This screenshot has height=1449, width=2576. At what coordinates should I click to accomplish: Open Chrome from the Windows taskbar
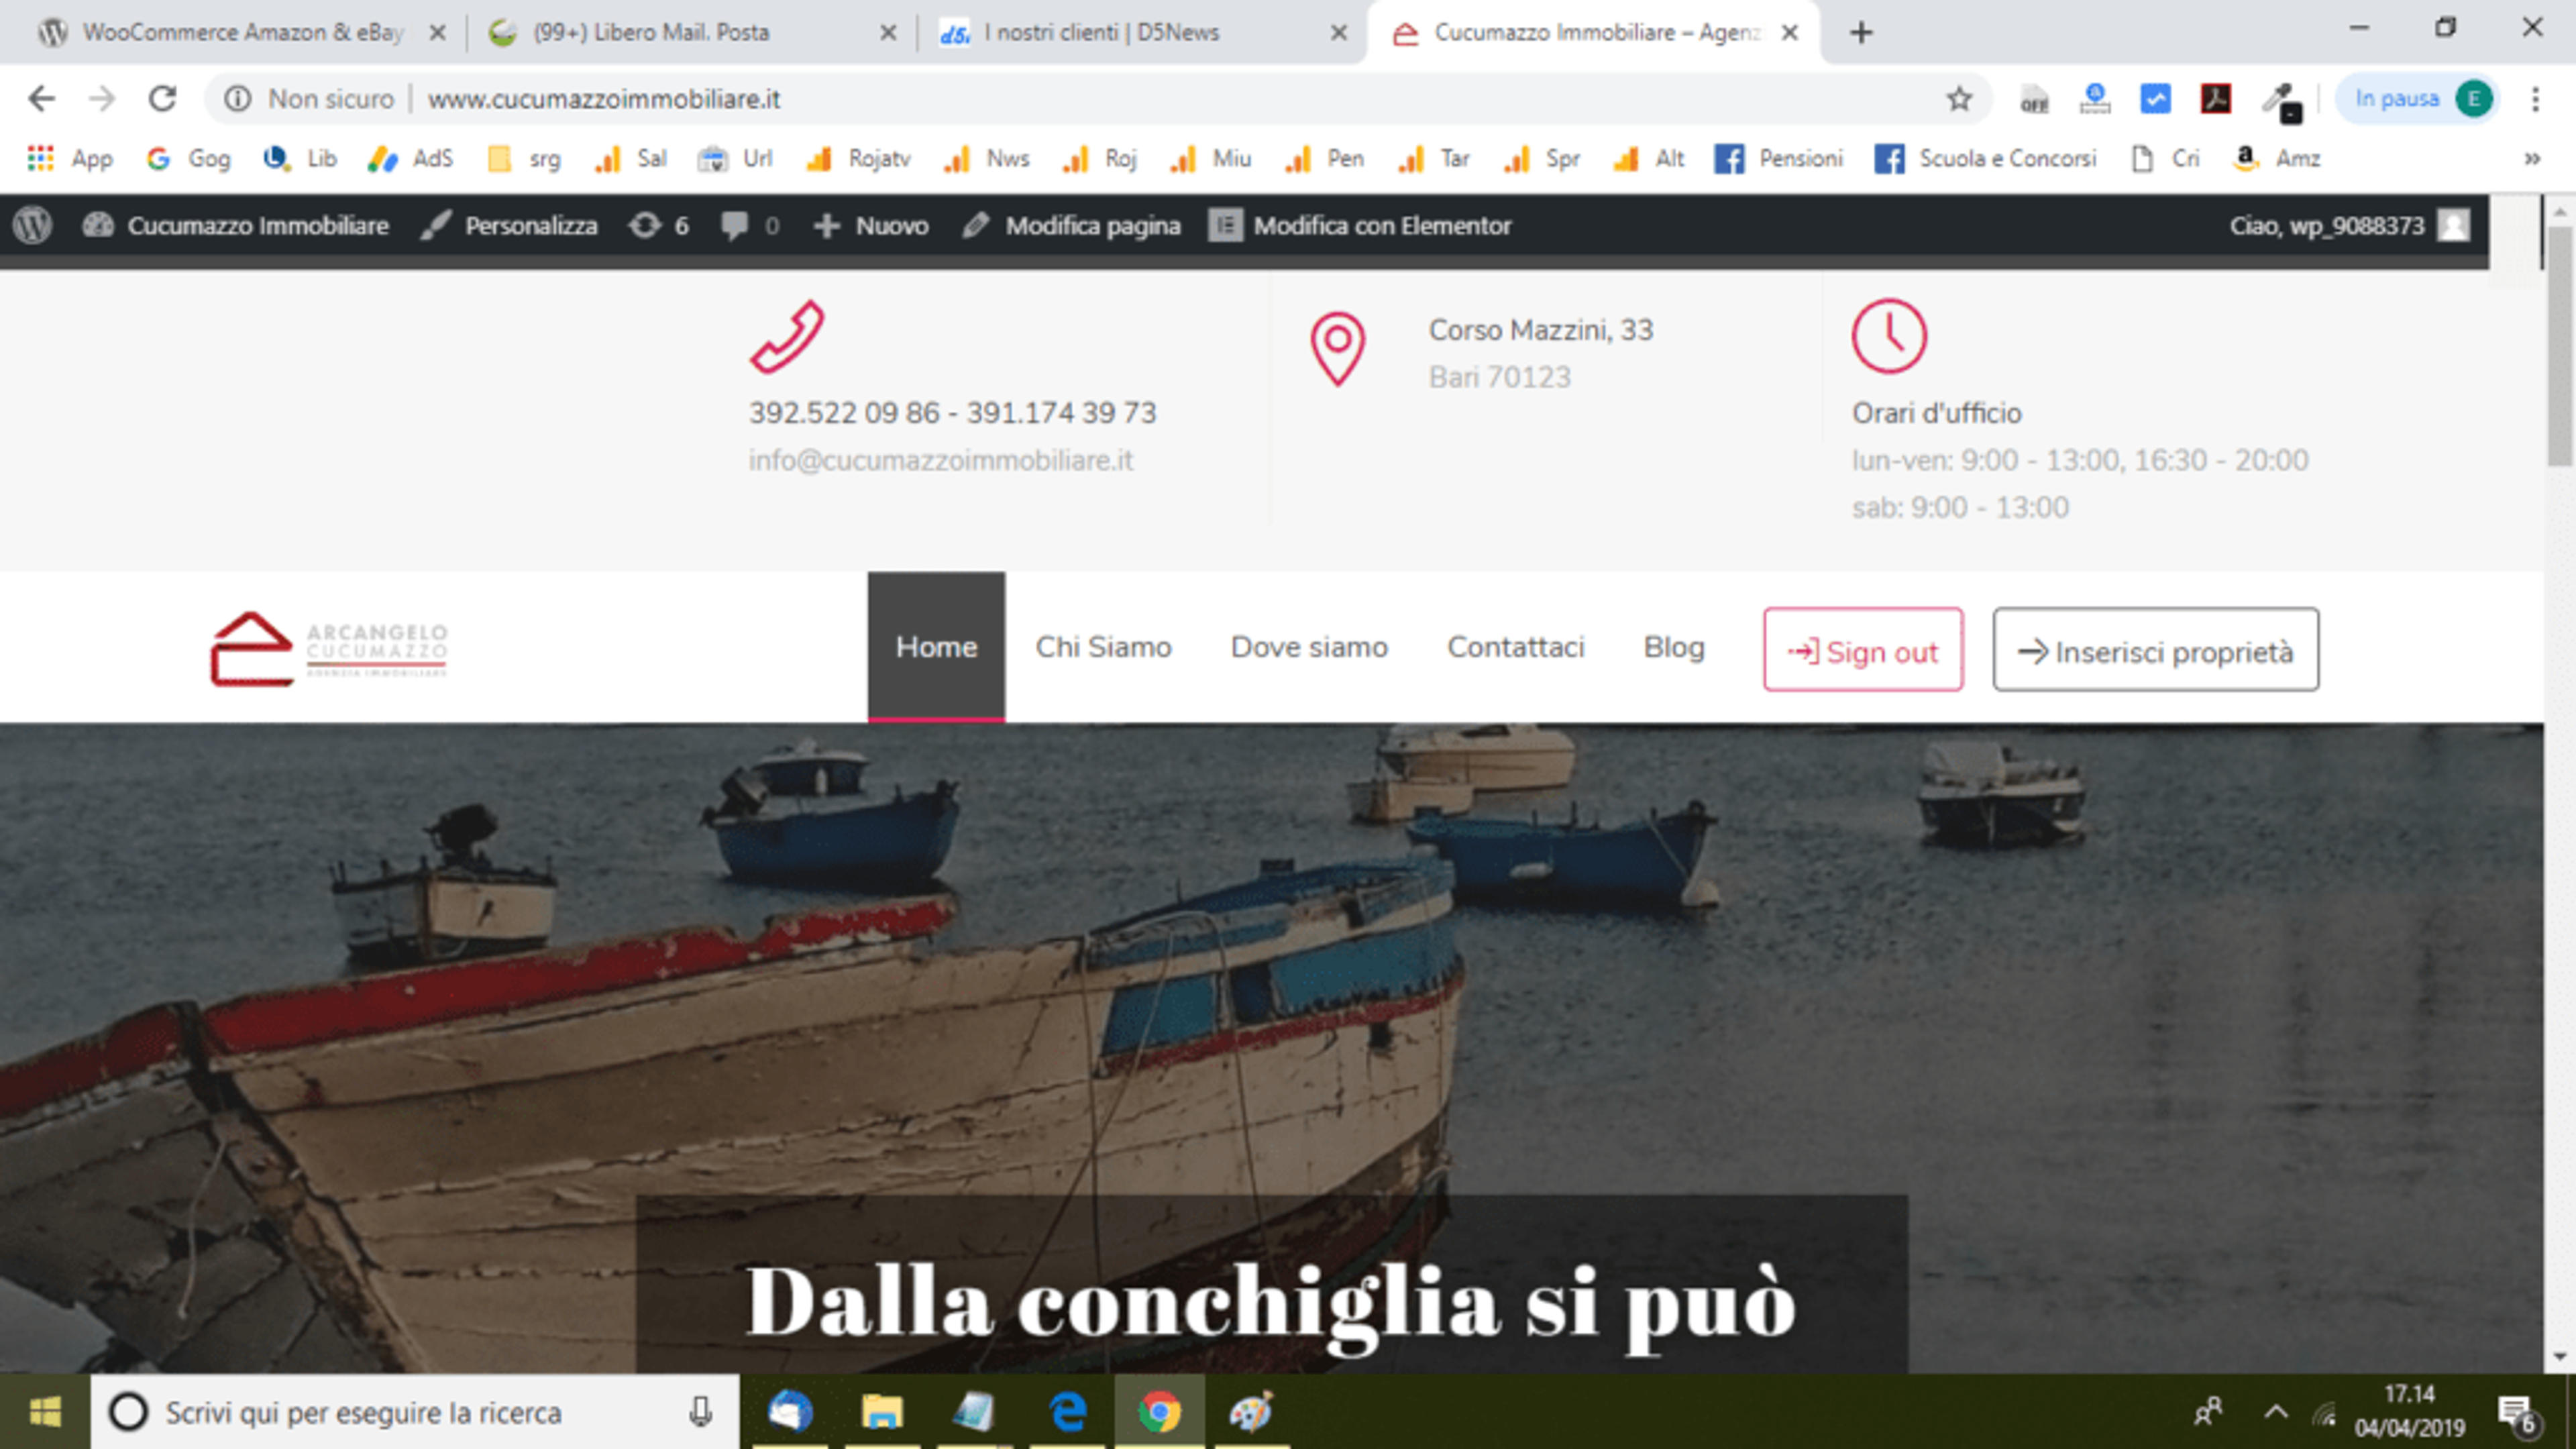tap(1159, 1411)
